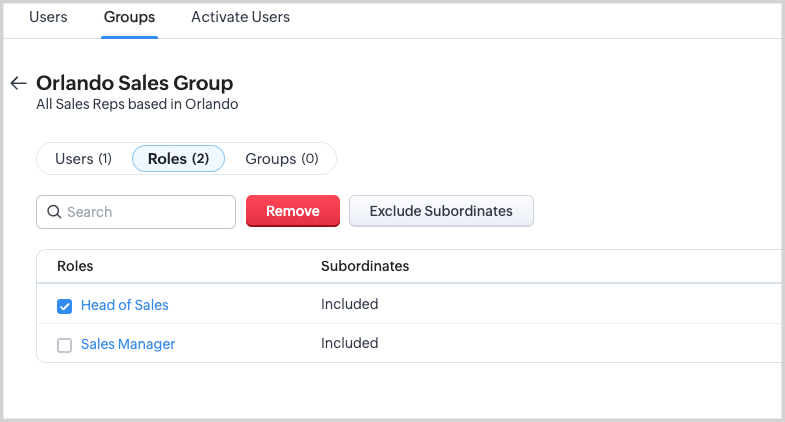785x422 pixels.
Task: Uncheck the Head of Sales checkbox
Action: (x=64, y=306)
